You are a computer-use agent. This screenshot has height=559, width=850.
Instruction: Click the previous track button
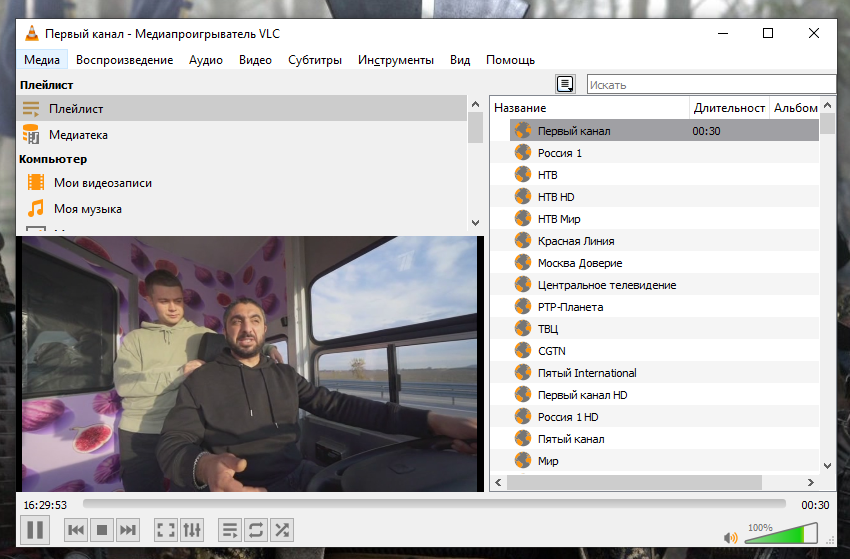tap(76, 530)
